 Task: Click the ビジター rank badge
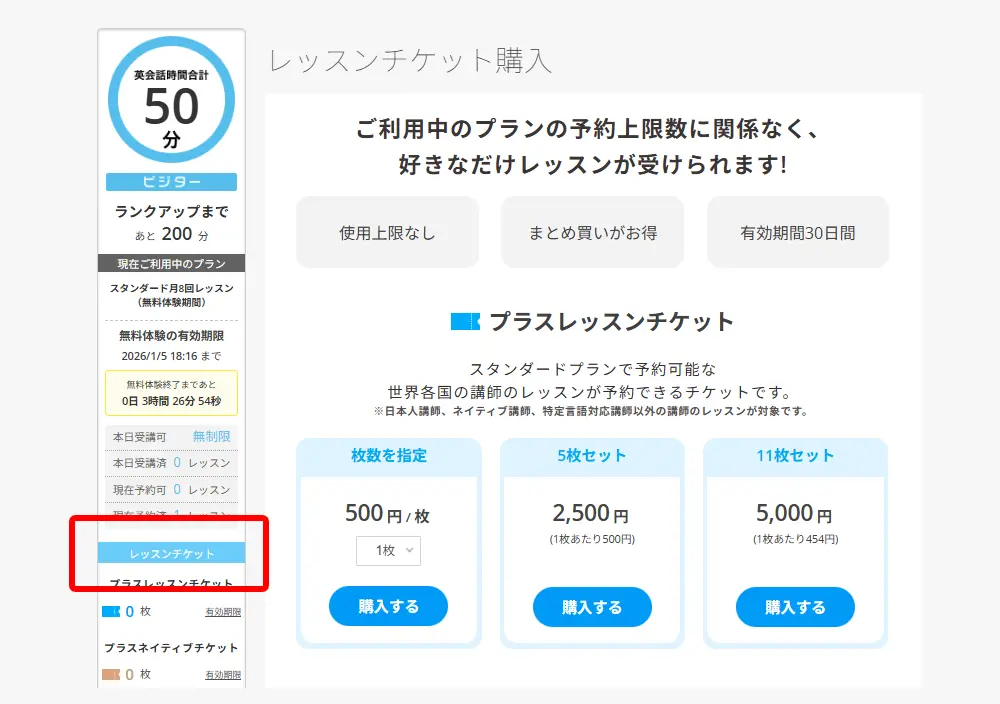[x=171, y=182]
